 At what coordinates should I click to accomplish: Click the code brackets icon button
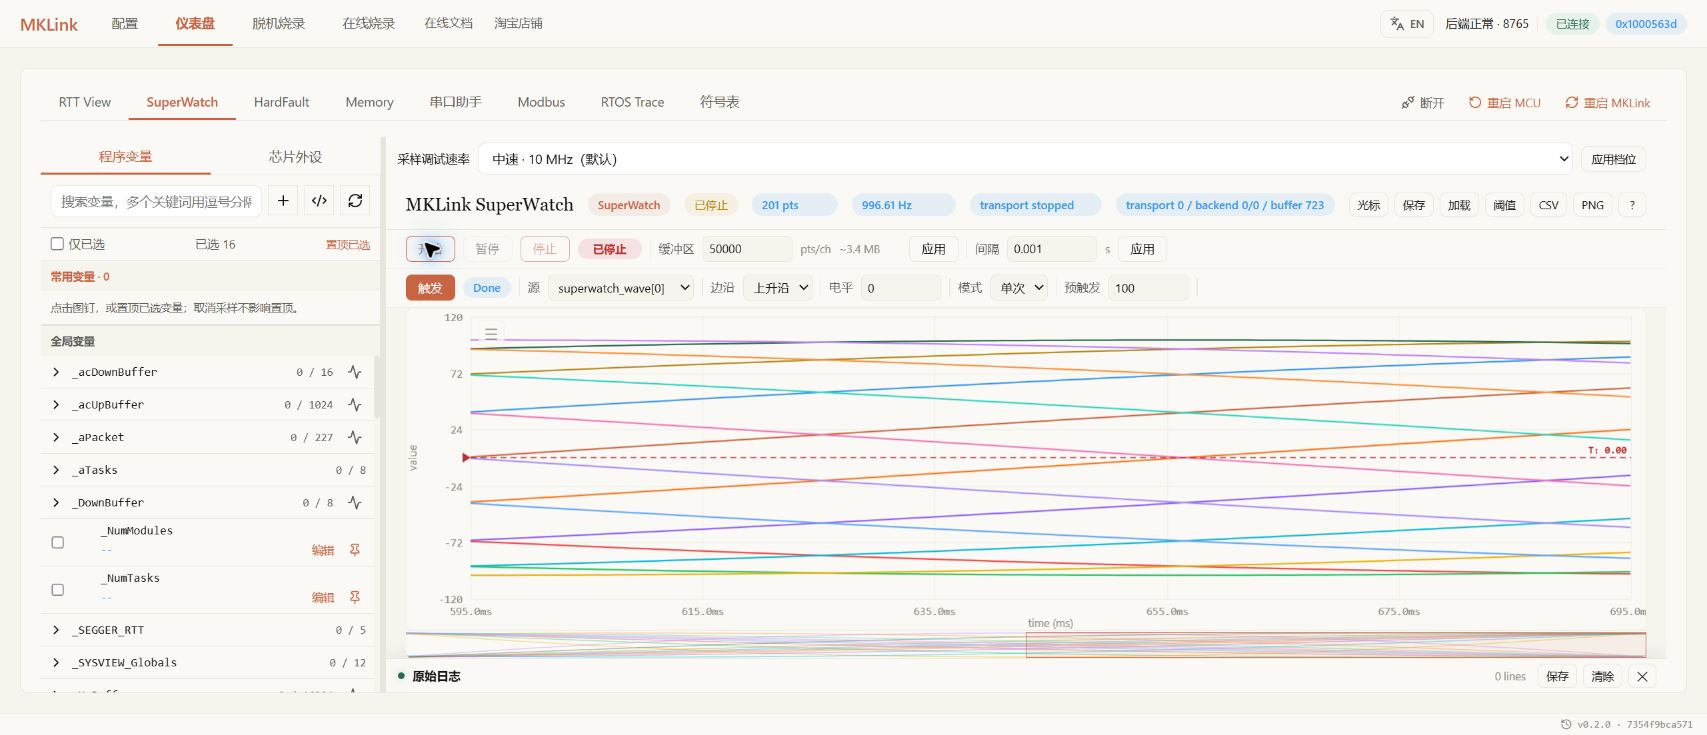(x=319, y=201)
